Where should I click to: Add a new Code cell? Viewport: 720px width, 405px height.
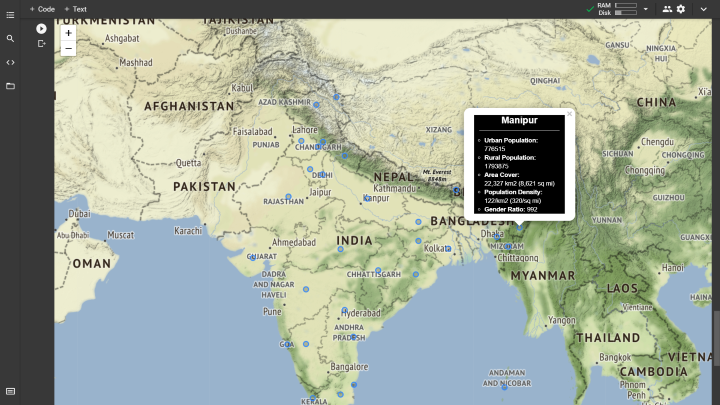(x=42, y=9)
